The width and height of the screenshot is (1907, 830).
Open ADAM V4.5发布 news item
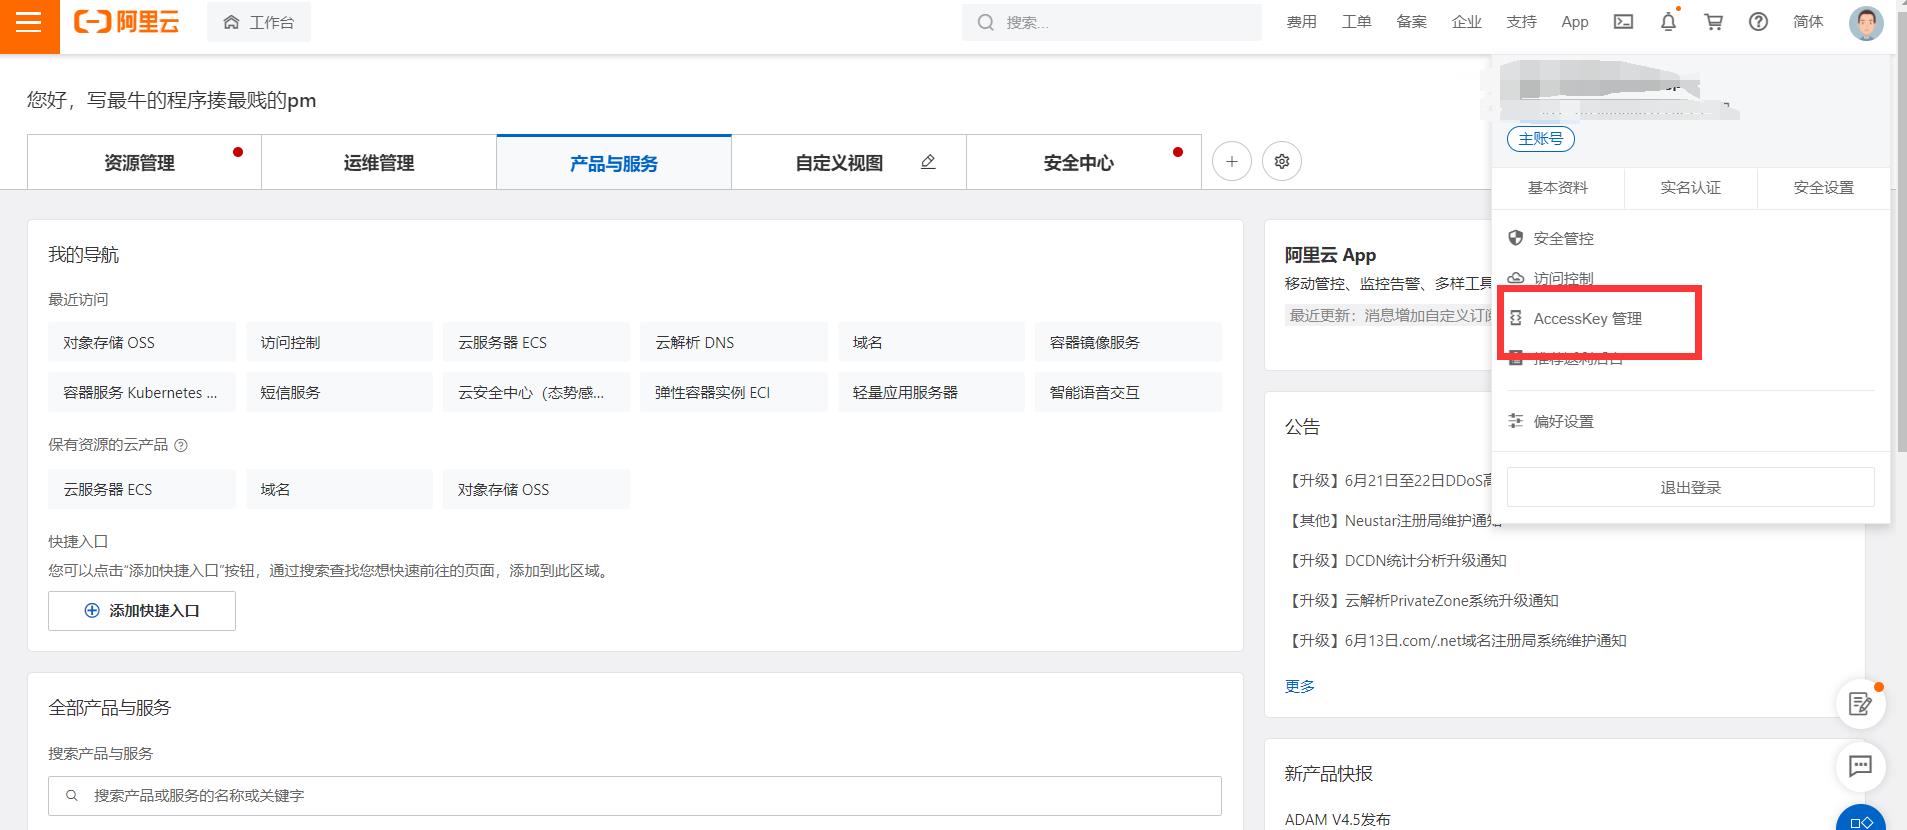pyautogui.click(x=1337, y=819)
